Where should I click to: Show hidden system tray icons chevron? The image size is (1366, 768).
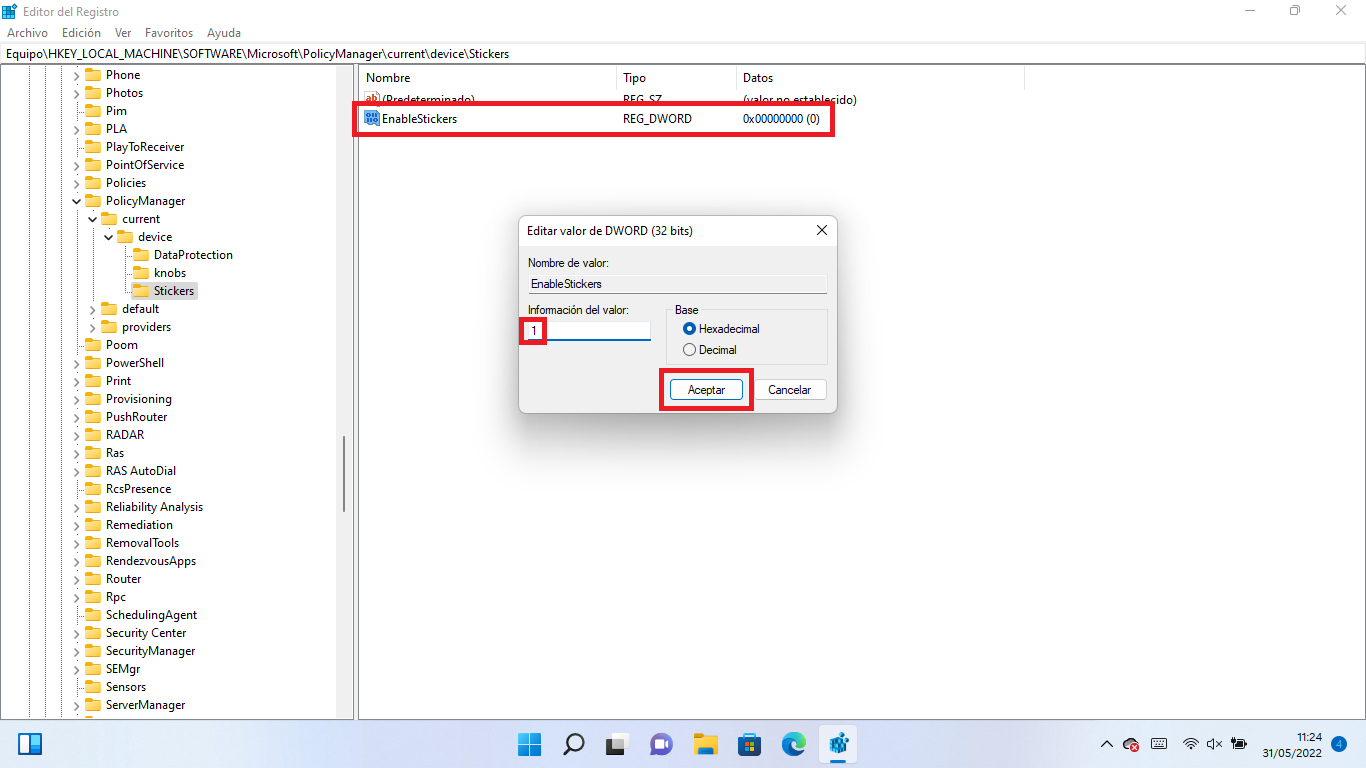click(1106, 744)
